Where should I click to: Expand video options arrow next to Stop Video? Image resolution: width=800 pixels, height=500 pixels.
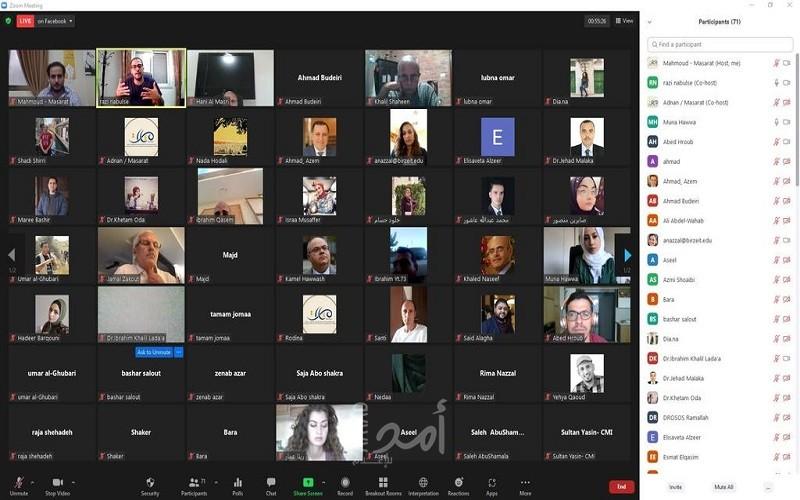[x=73, y=482]
